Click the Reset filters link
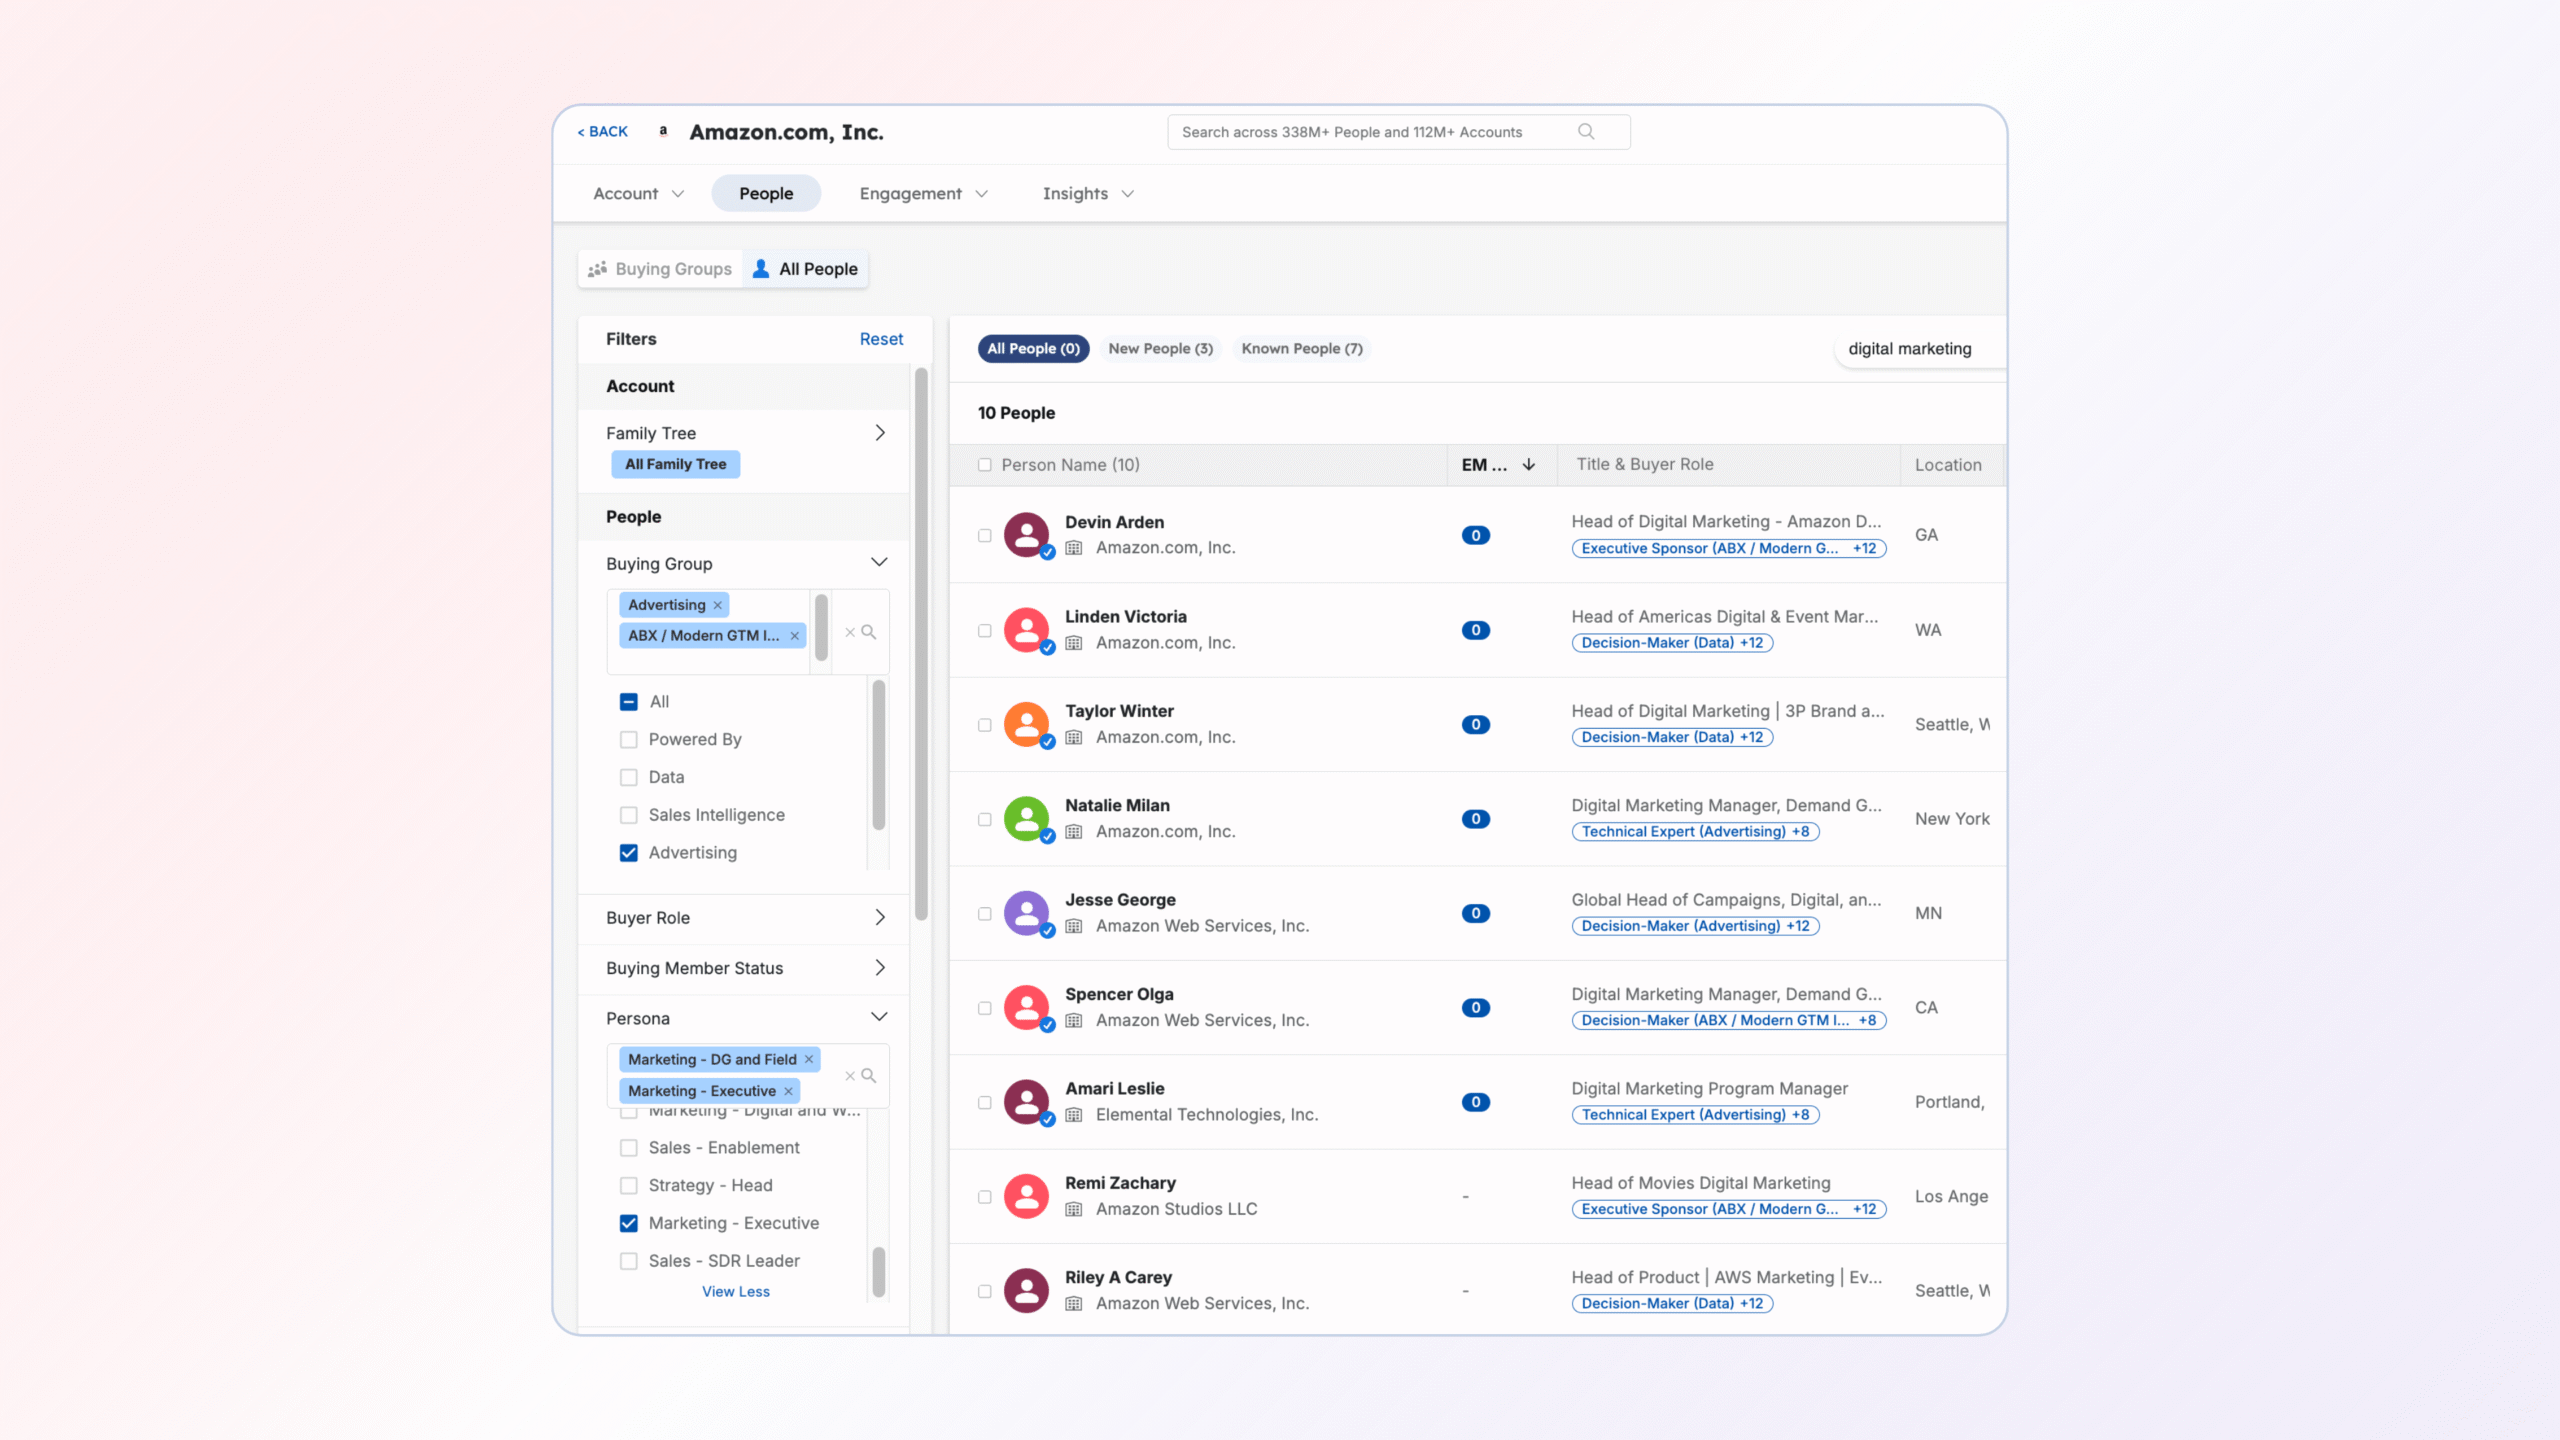This screenshot has width=2560, height=1440. click(880, 340)
